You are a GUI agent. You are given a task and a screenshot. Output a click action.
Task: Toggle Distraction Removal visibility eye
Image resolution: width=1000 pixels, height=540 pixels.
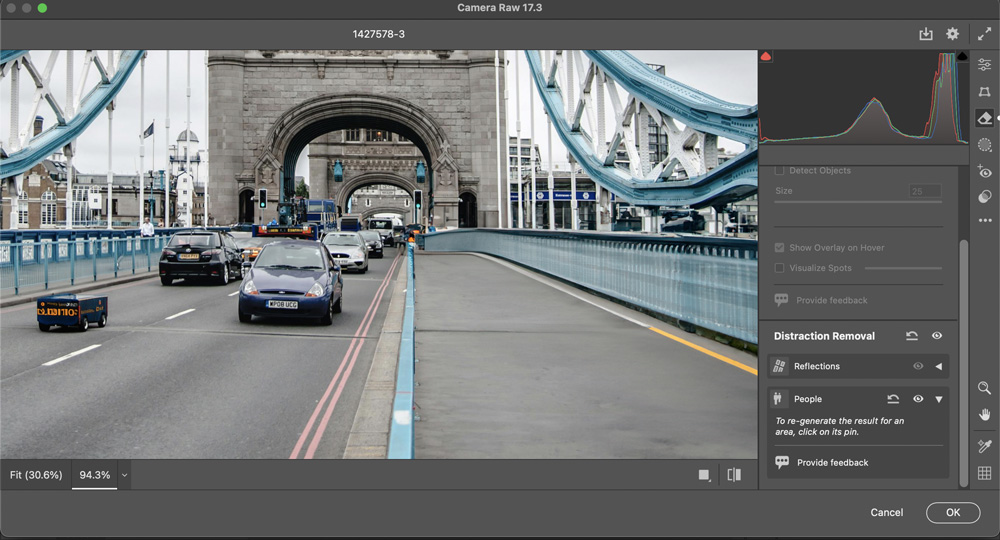coord(937,336)
